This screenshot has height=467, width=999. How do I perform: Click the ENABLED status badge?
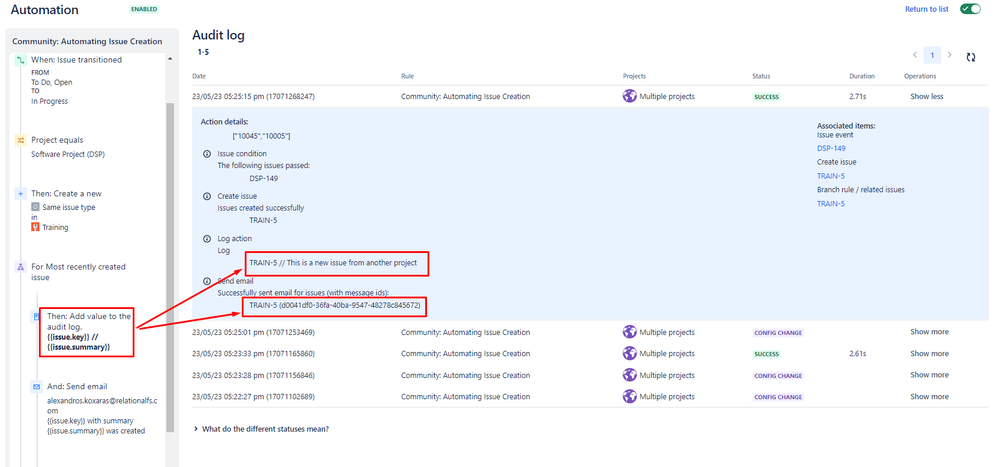pyautogui.click(x=145, y=10)
